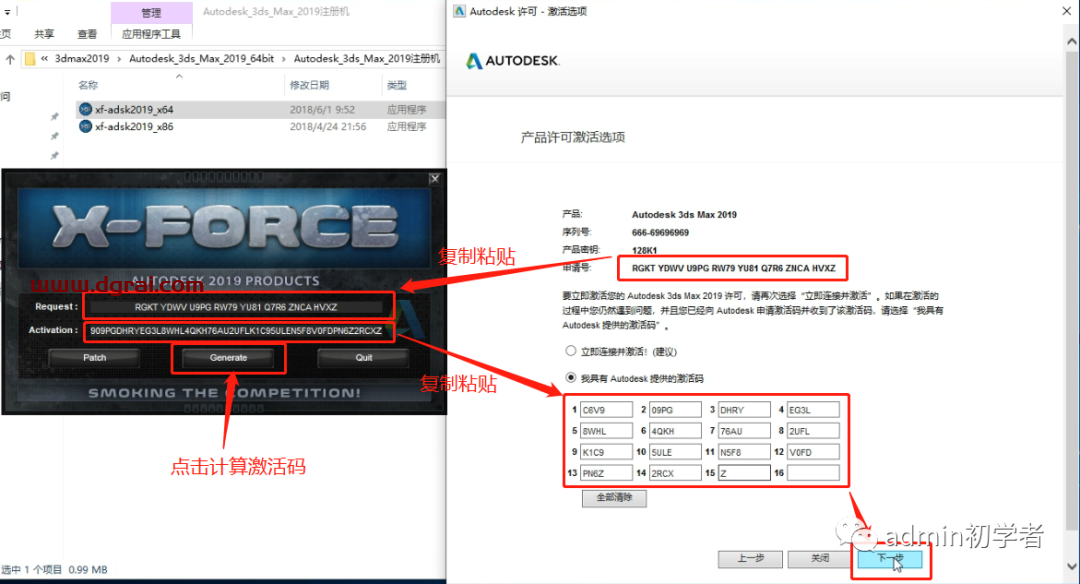1080x584 pixels.
Task: Click the 全部清除 clear all button
Action: pyautogui.click(x=614, y=498)
